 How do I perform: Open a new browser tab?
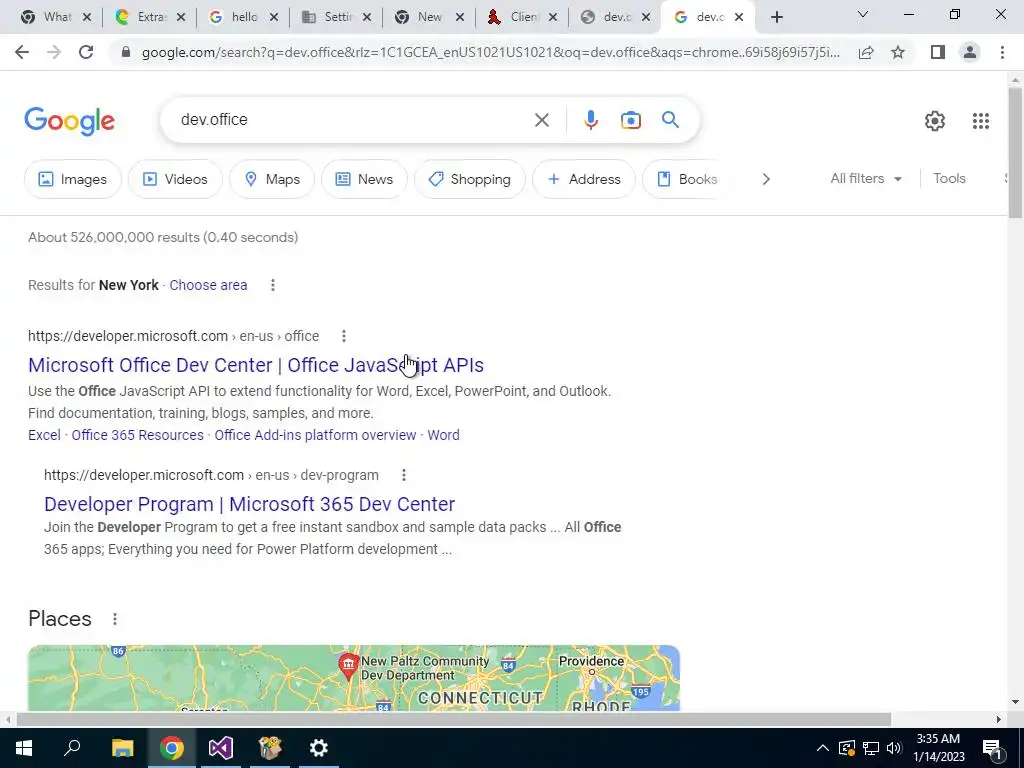pos(776,18)
